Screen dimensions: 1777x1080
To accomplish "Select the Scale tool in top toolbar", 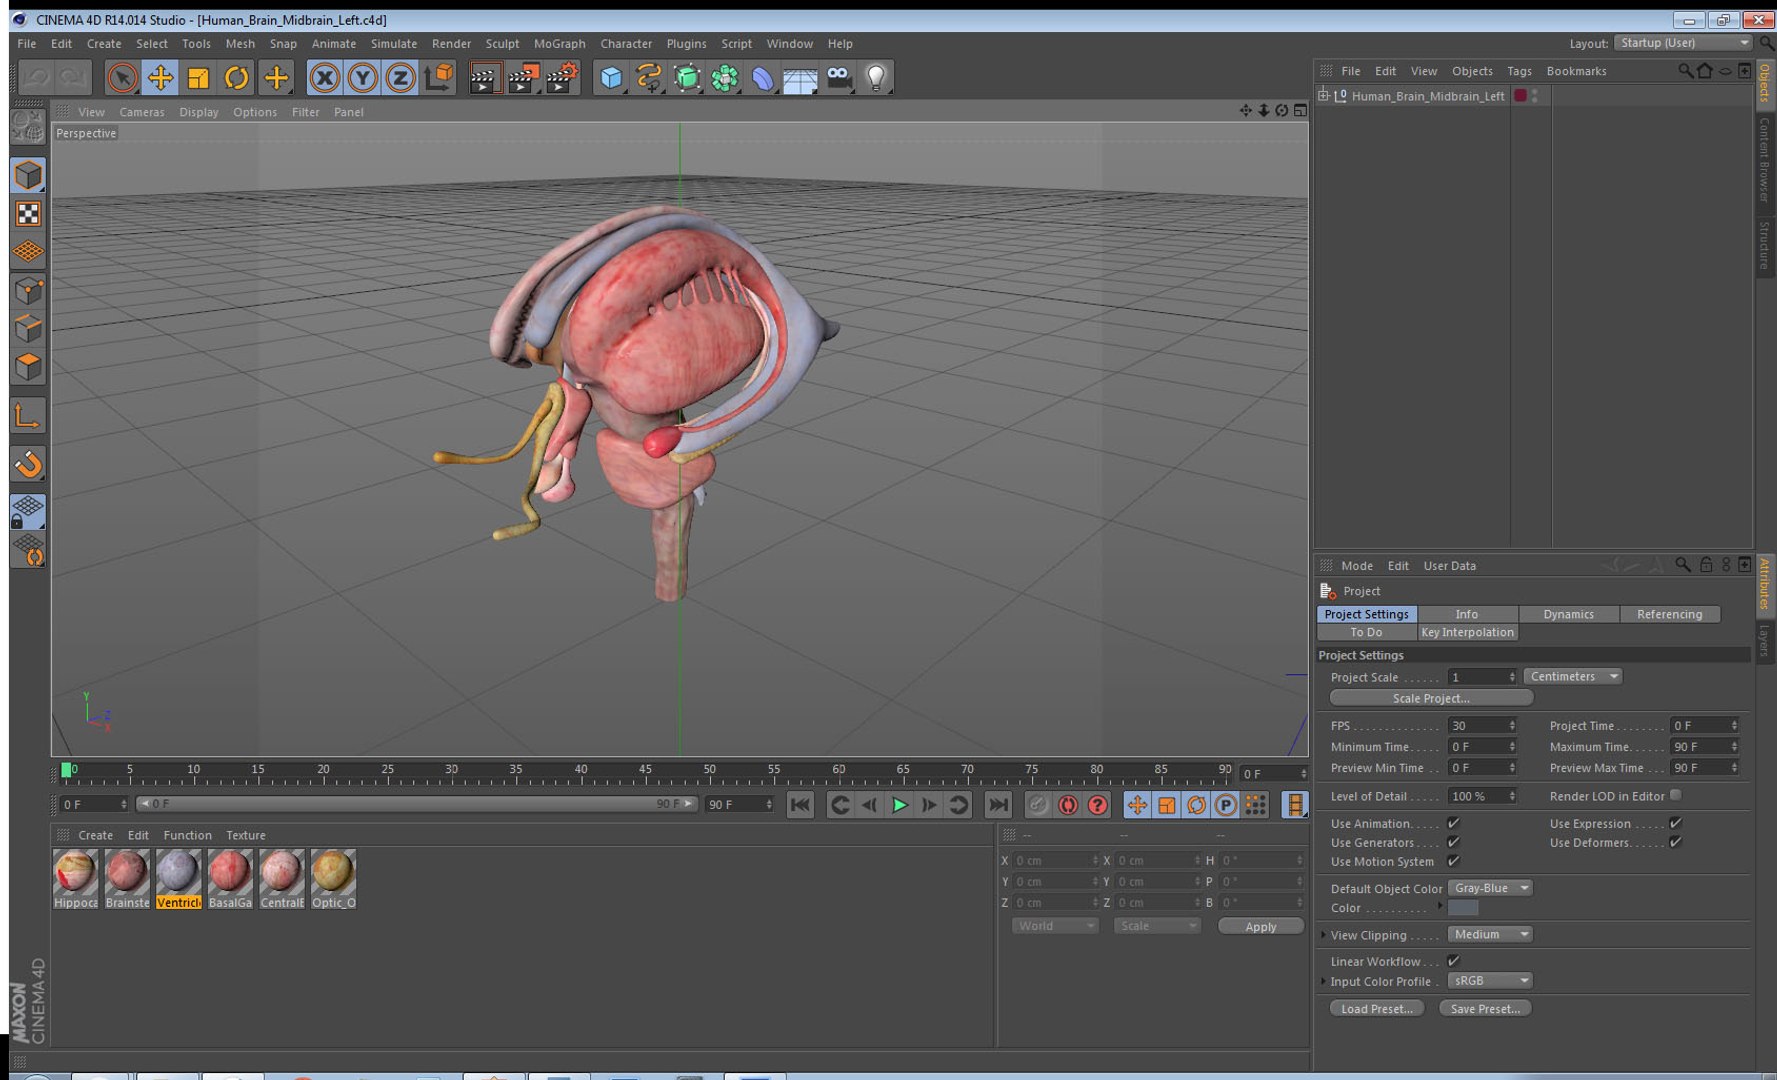I will click(198, 78).
